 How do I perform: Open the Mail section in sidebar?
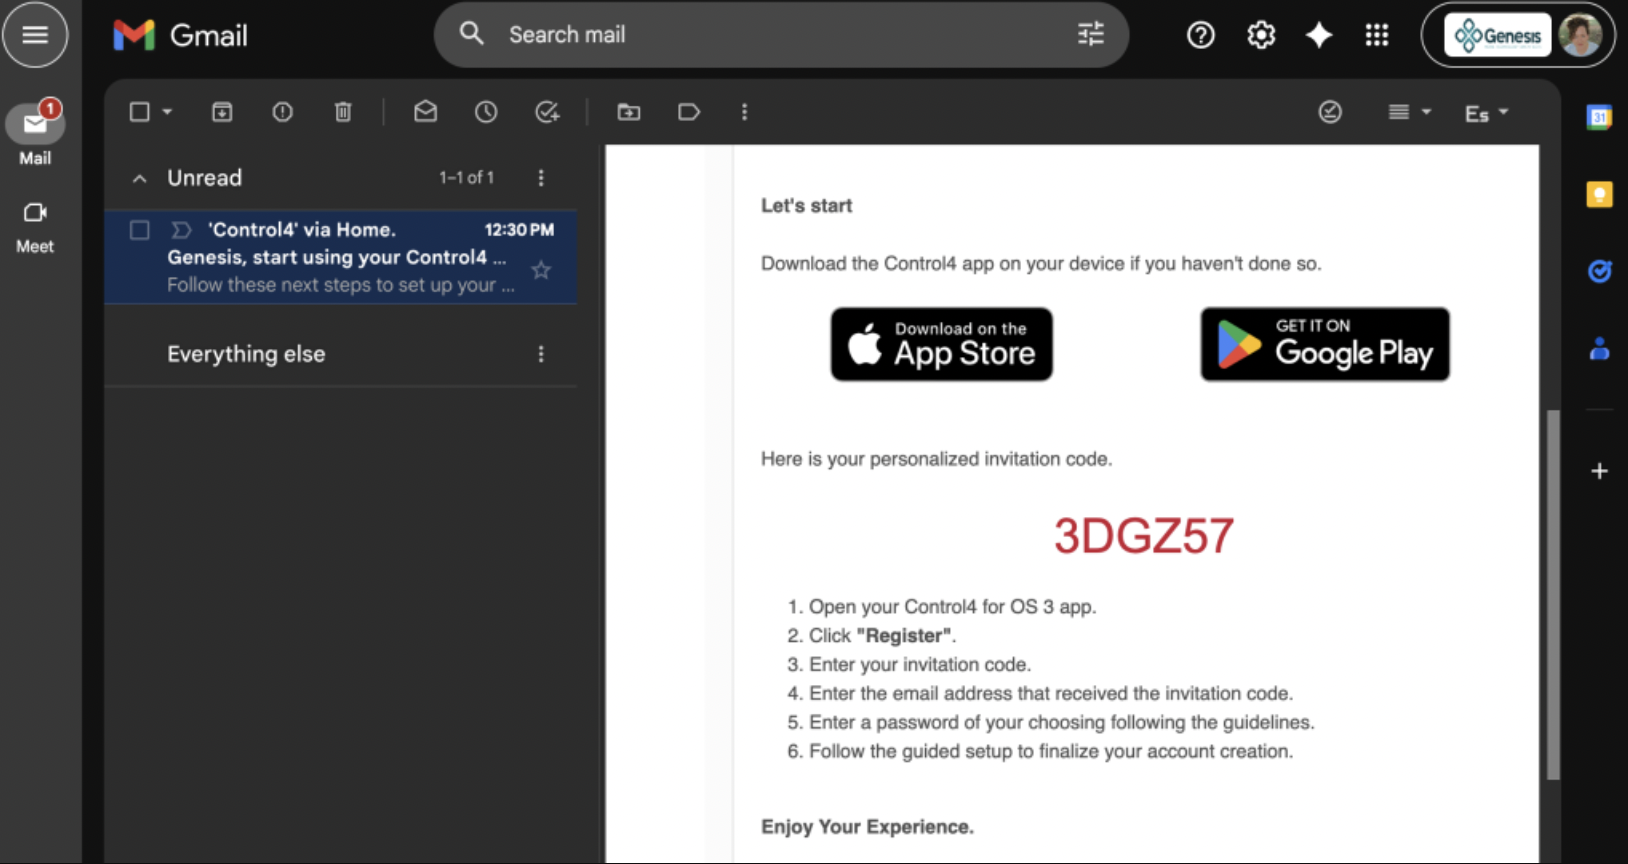tap(35, 134)
